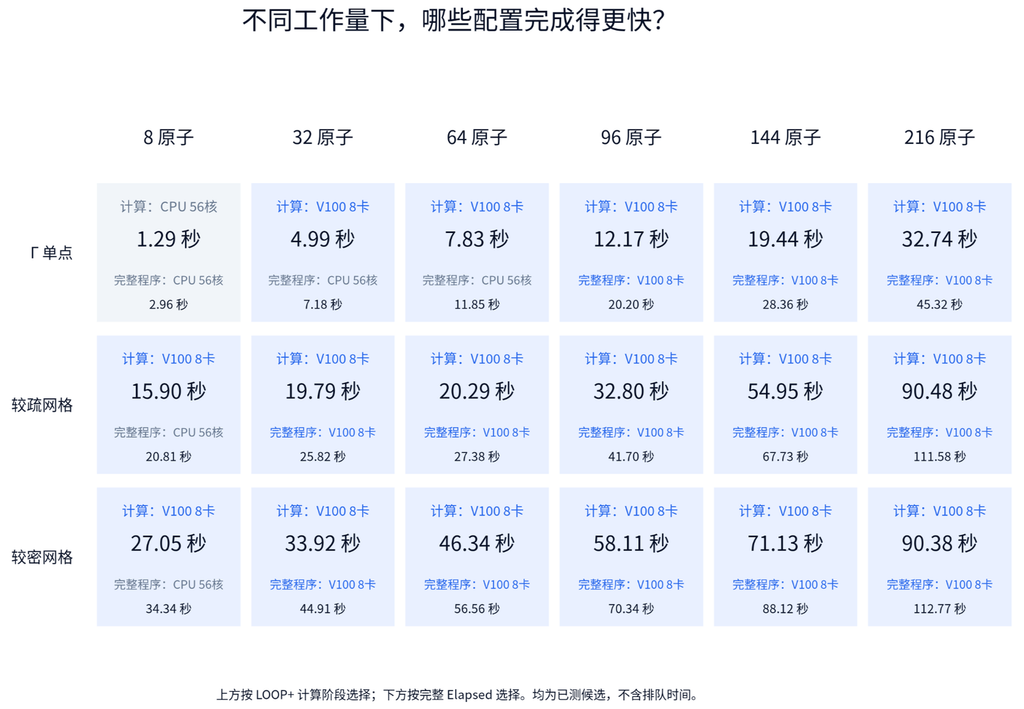
Task: Click the 11.85 秒 value
Action: tap(477, 304)
